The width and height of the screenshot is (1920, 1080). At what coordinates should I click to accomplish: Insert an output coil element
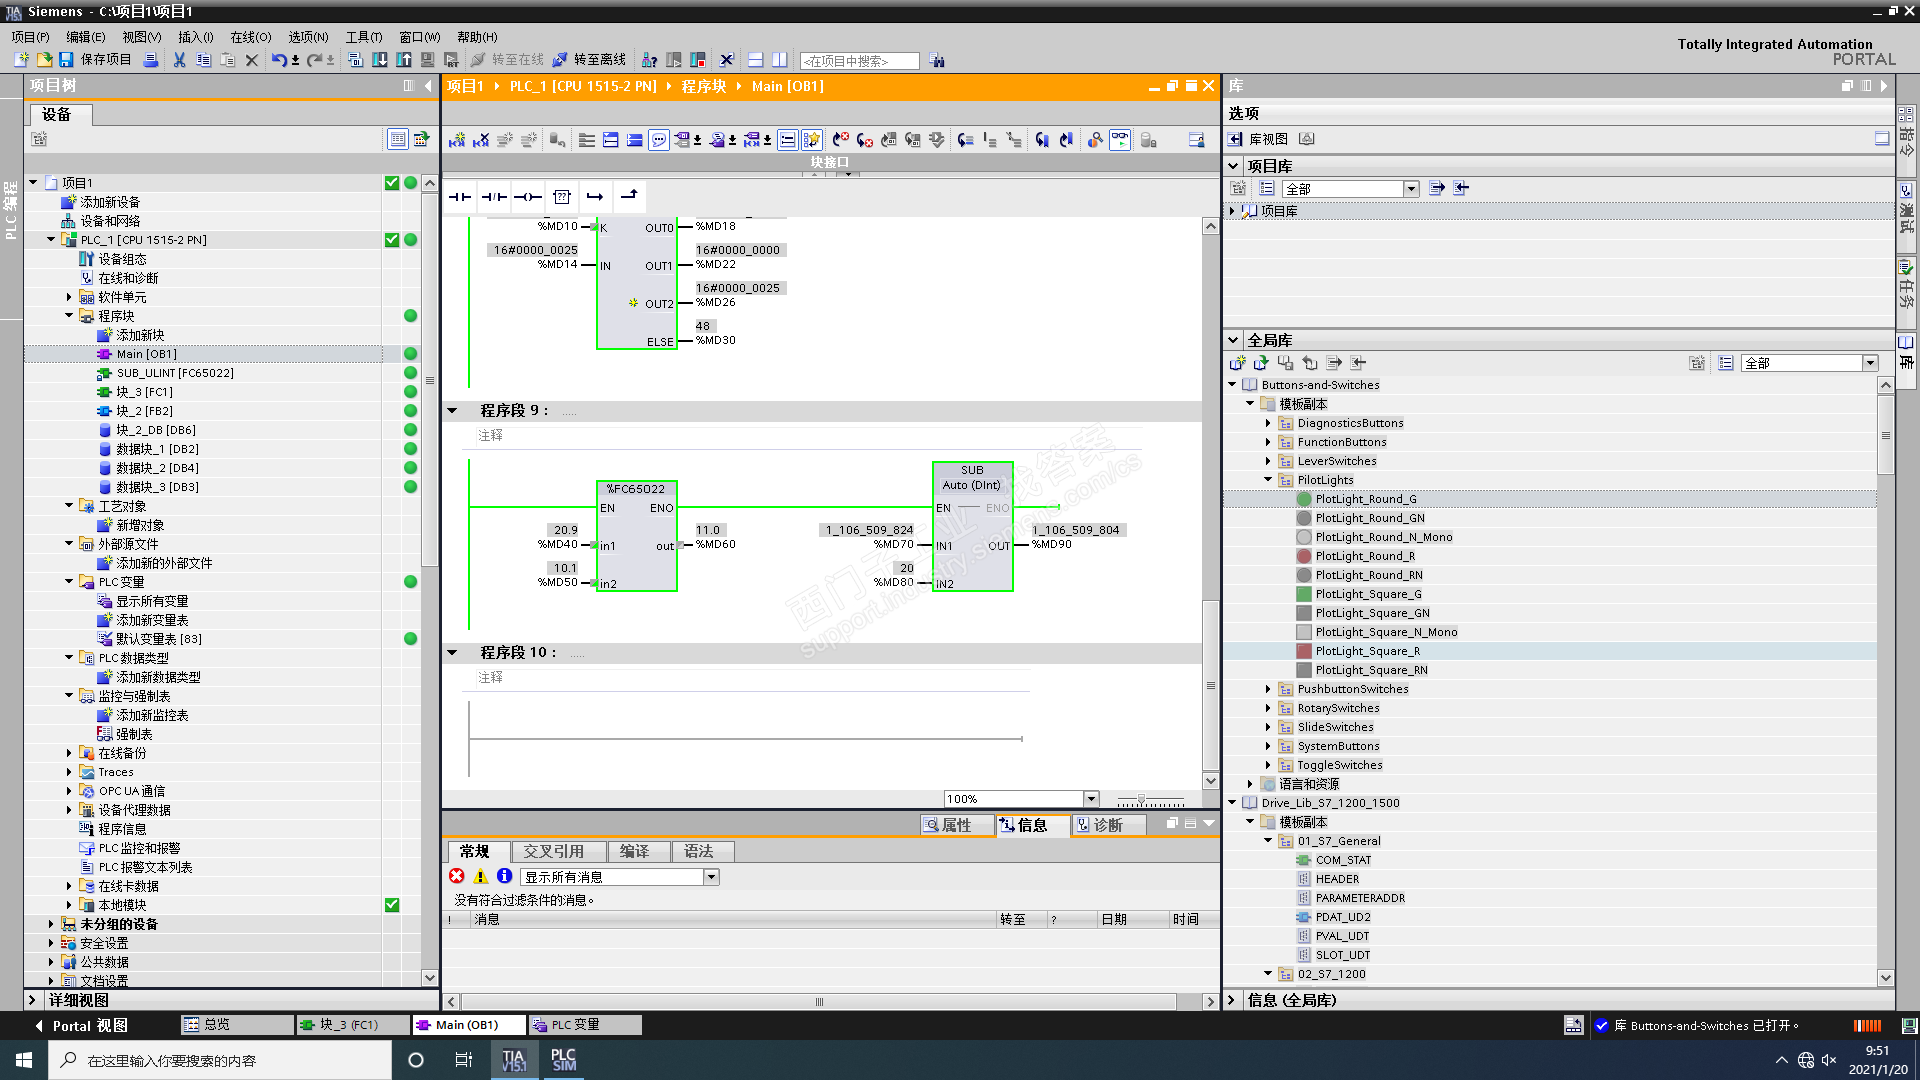click(x=528, y=197)
